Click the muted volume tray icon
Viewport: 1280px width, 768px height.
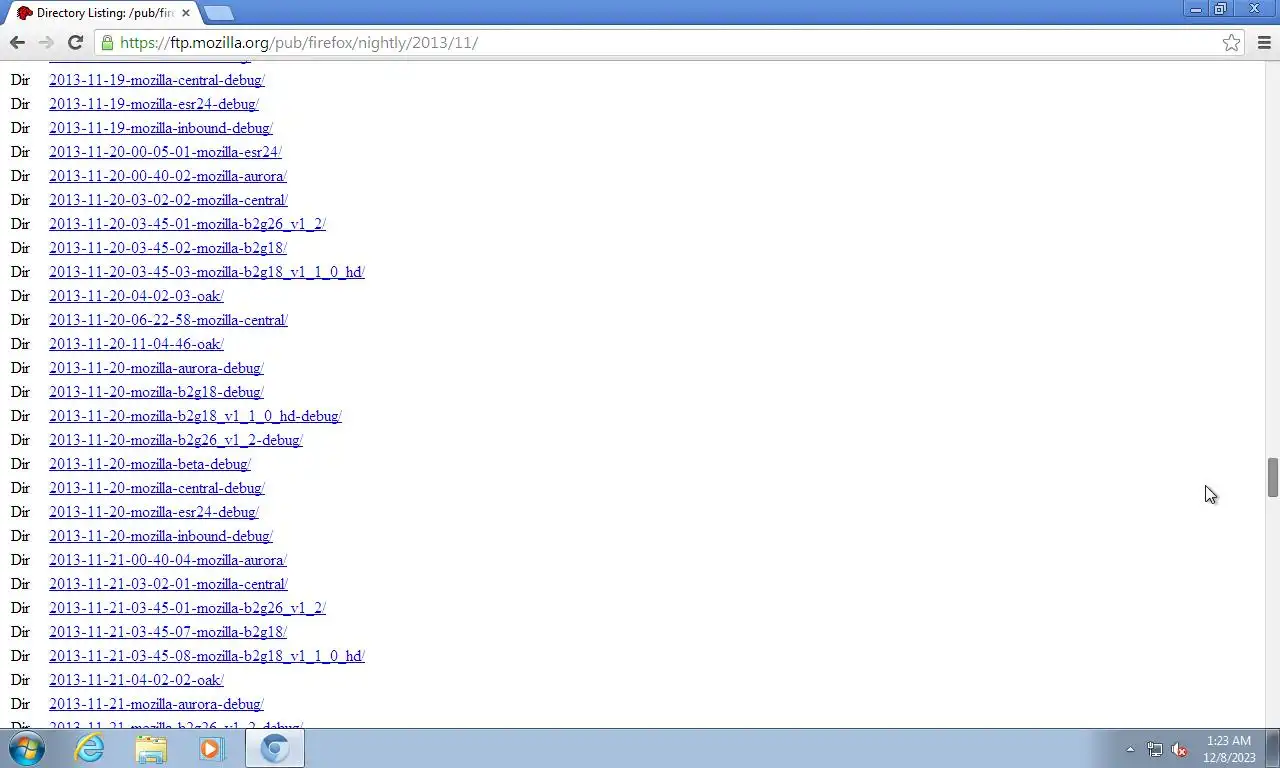pos(1179,749)
